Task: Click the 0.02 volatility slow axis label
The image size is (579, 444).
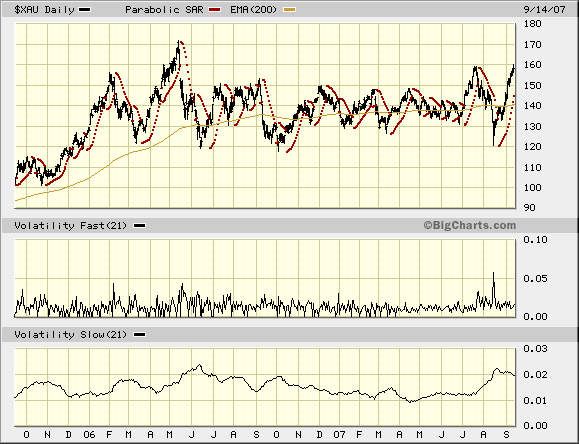Action: click(x=535, y=375)
